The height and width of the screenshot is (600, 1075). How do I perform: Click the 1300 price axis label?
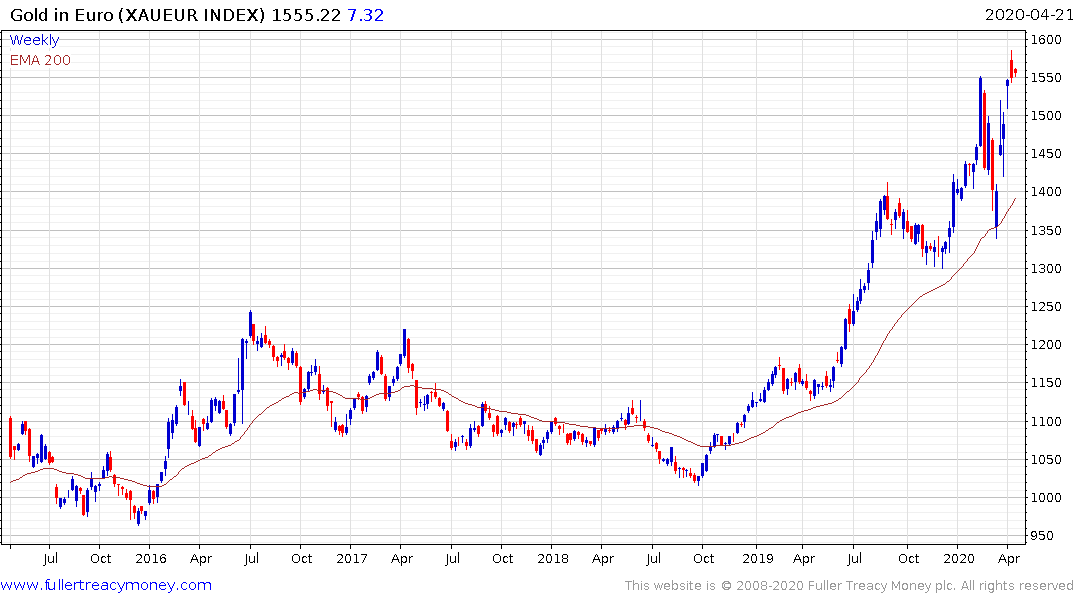pos(1046,269)
